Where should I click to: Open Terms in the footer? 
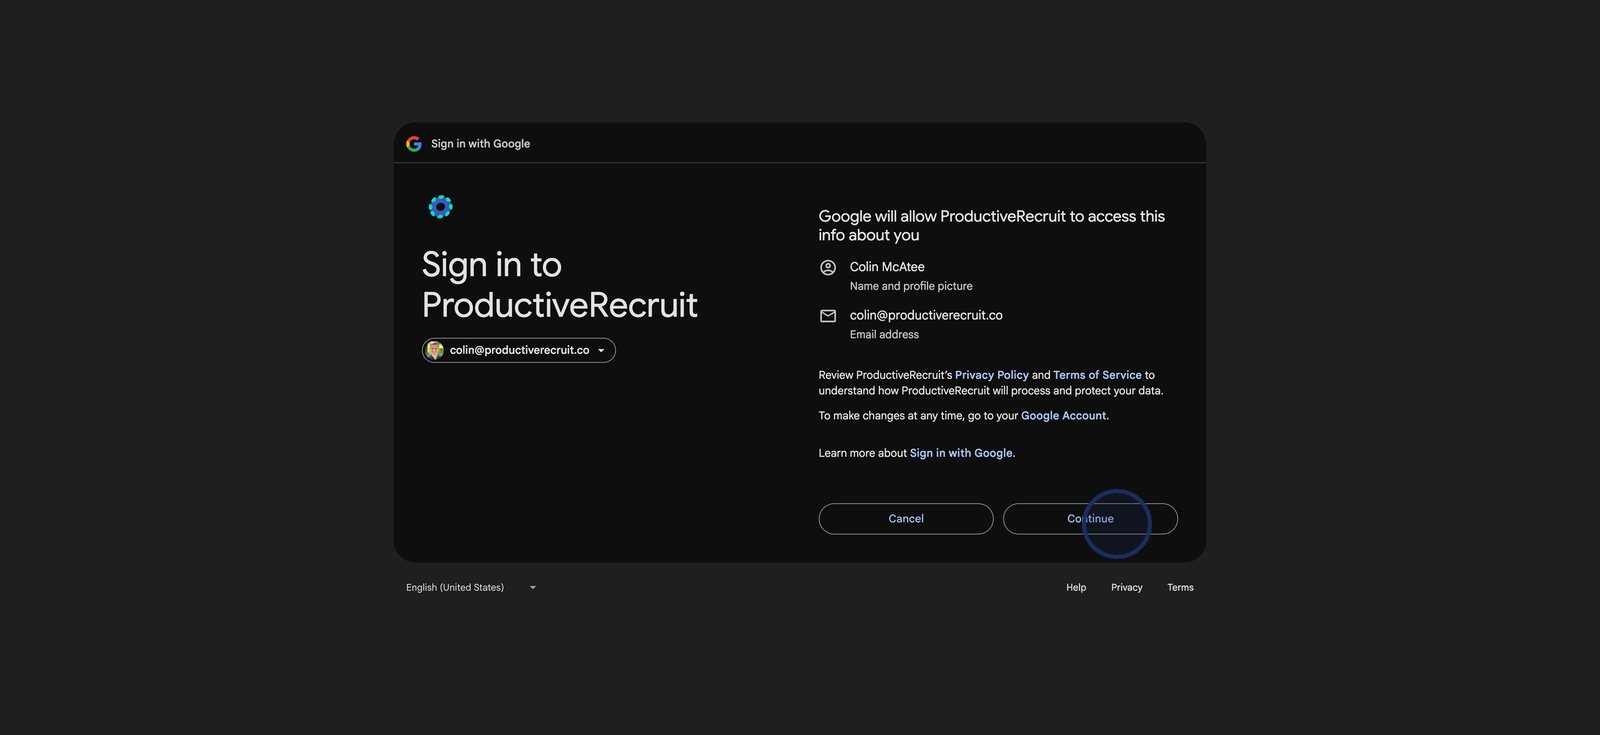pyautogui.click(x=1180, y=588)
